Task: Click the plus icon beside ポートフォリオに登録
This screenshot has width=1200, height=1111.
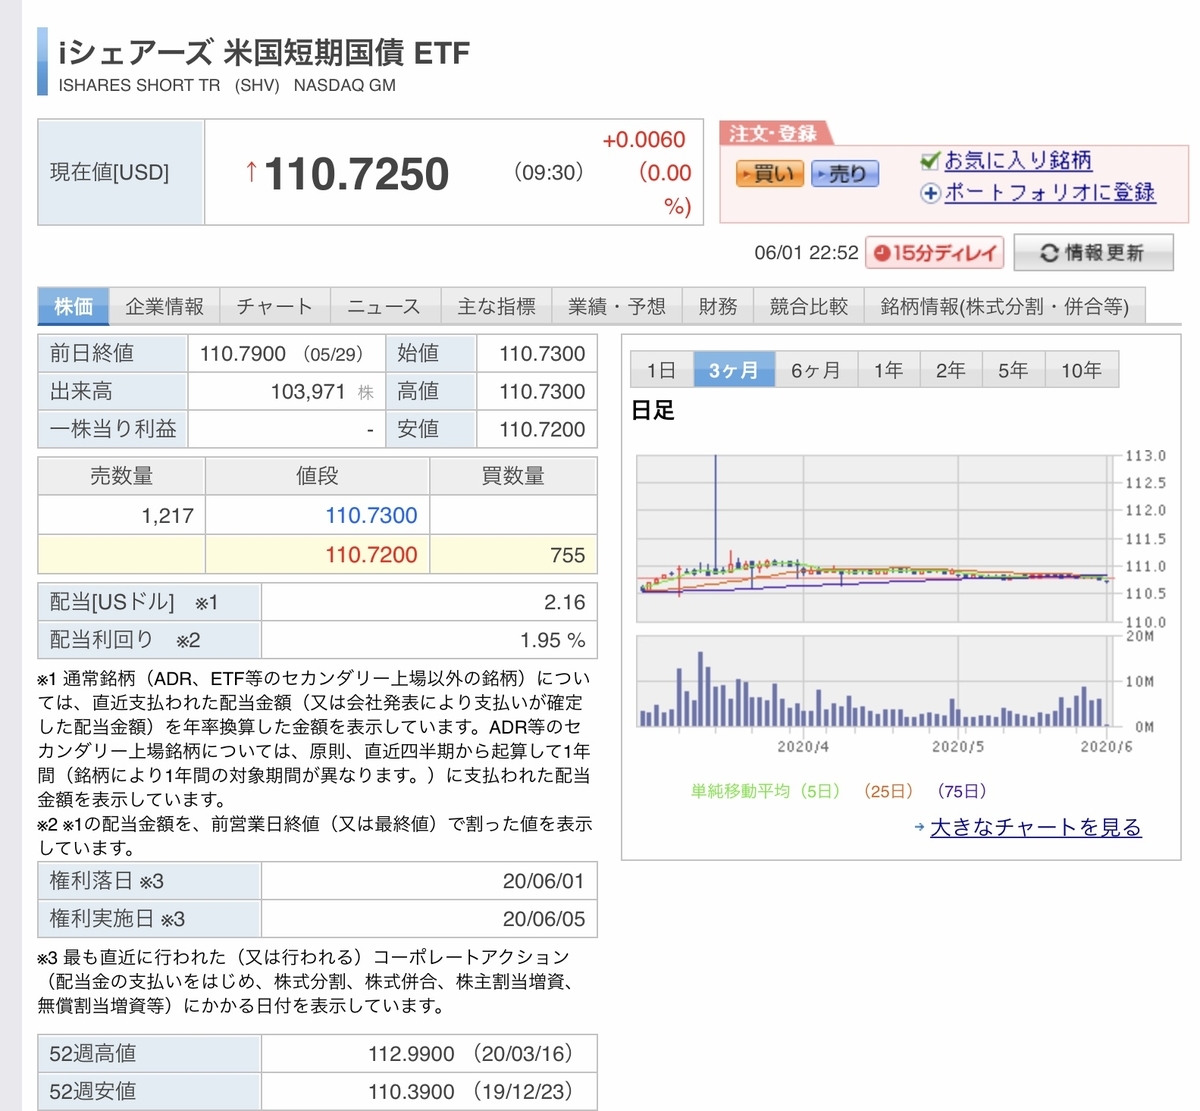Action: (x=930, y=193)
